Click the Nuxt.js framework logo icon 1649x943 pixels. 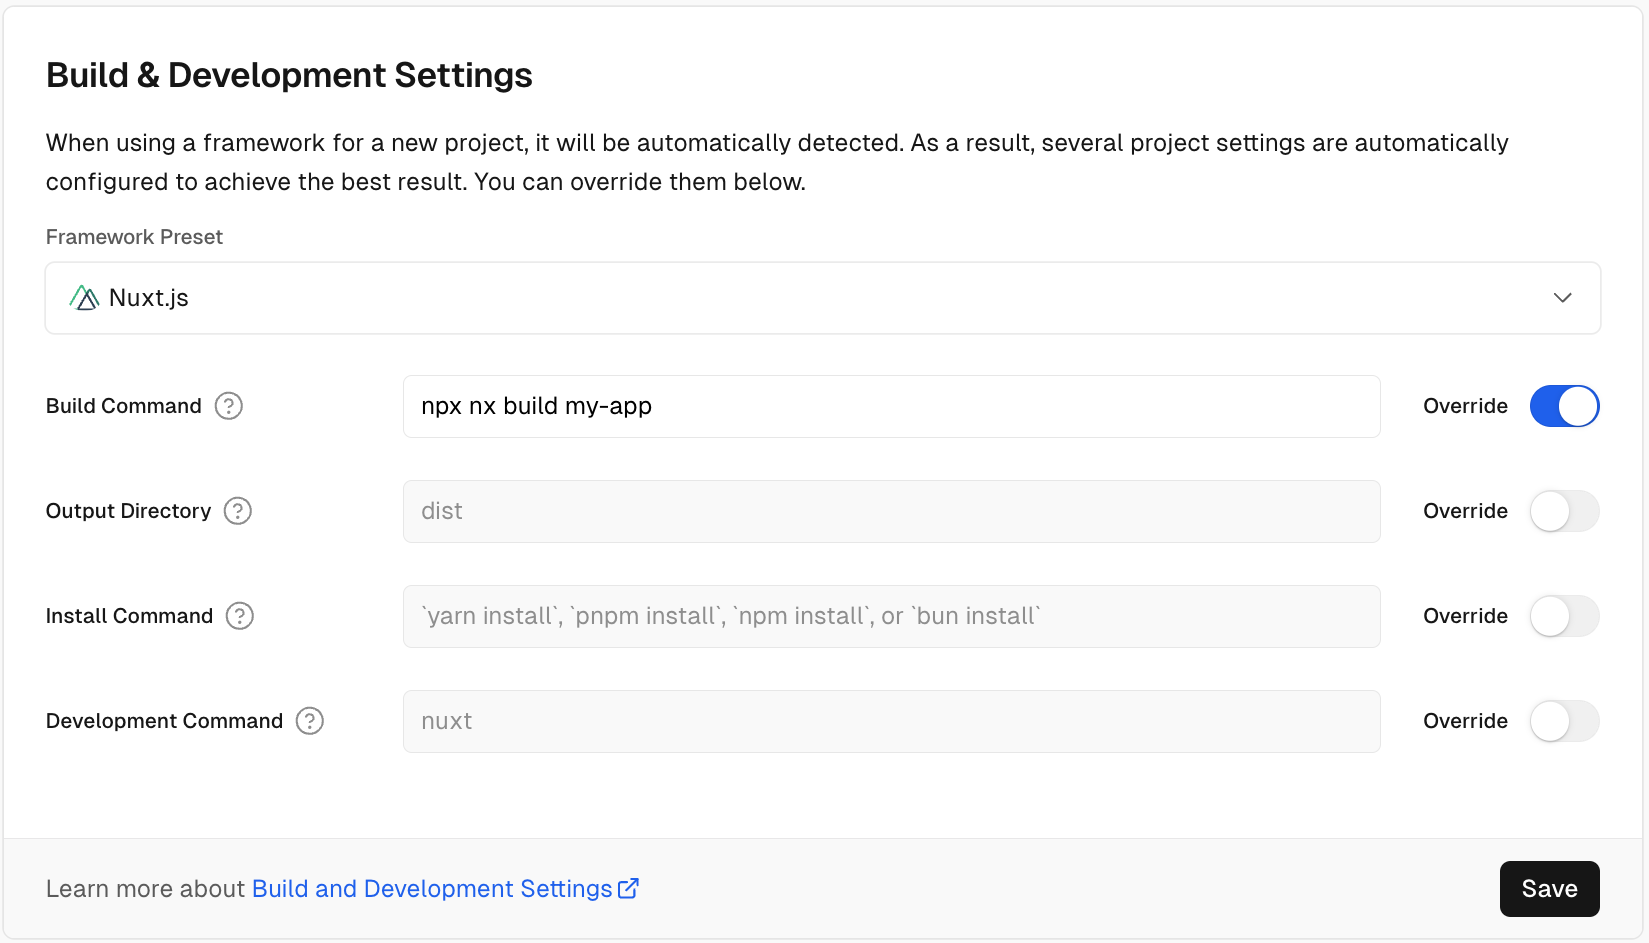(x=84, y=297)
